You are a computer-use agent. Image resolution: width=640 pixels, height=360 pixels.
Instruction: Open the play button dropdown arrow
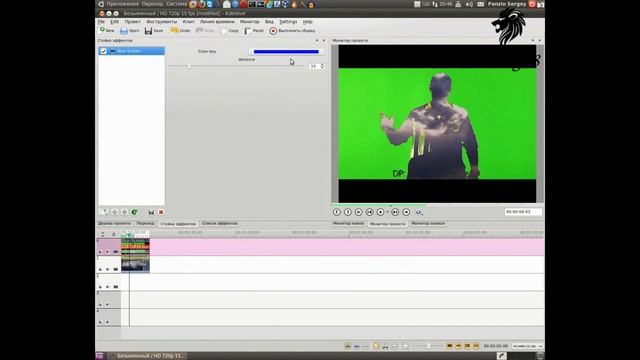pyautogui.click(x=387, y=212)
